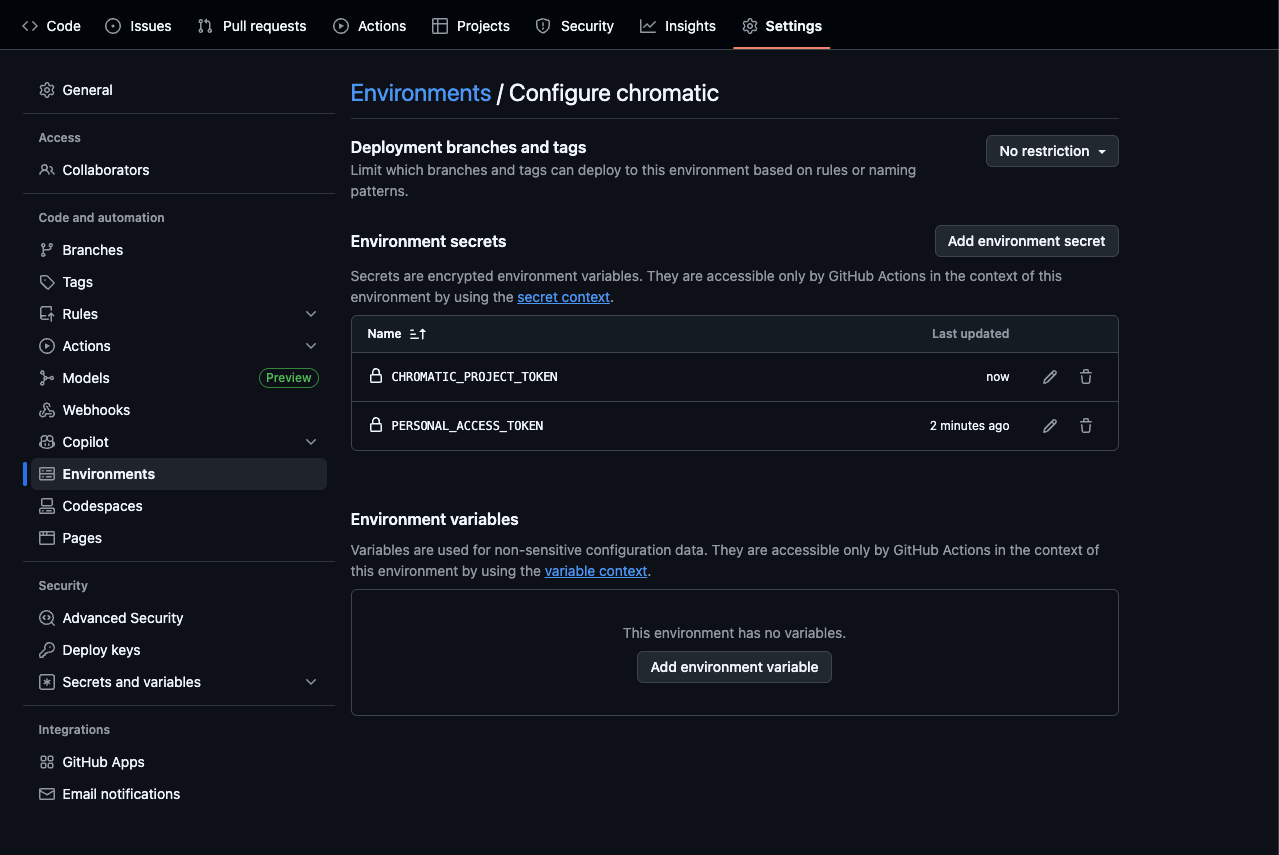Click the lock icon beside PERSONAL_ACCESS_TOKEN
The image size is (1279, 855).
click(x=376, y=425)
